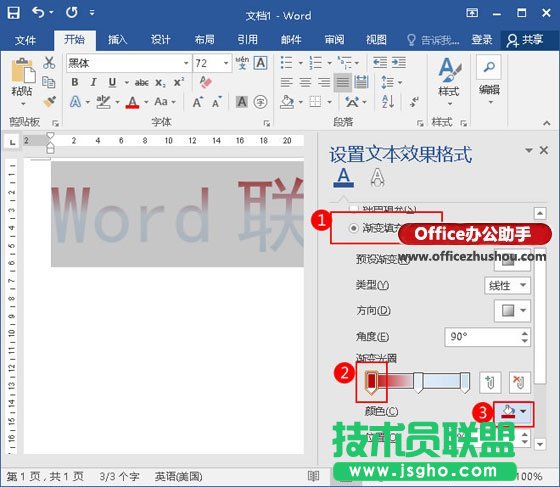Toggle superscript formatting
This screenshot has width=560, height=487.
click(179, 82)
